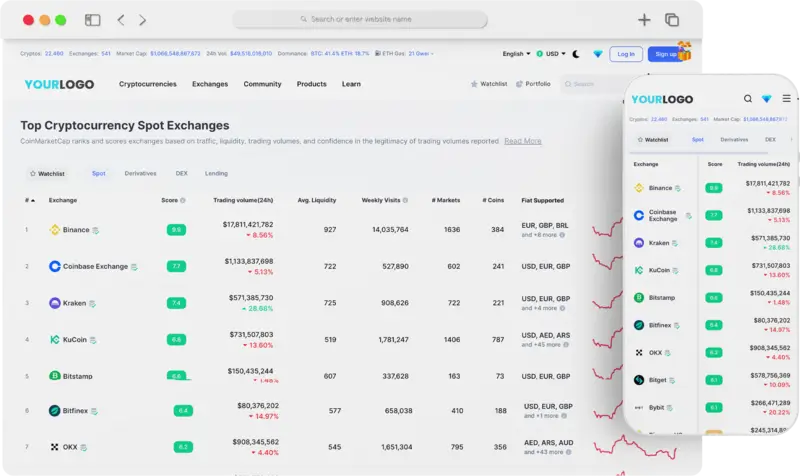Open the English language dropdown
800x476 pixels.
click(x=516, y=54)
